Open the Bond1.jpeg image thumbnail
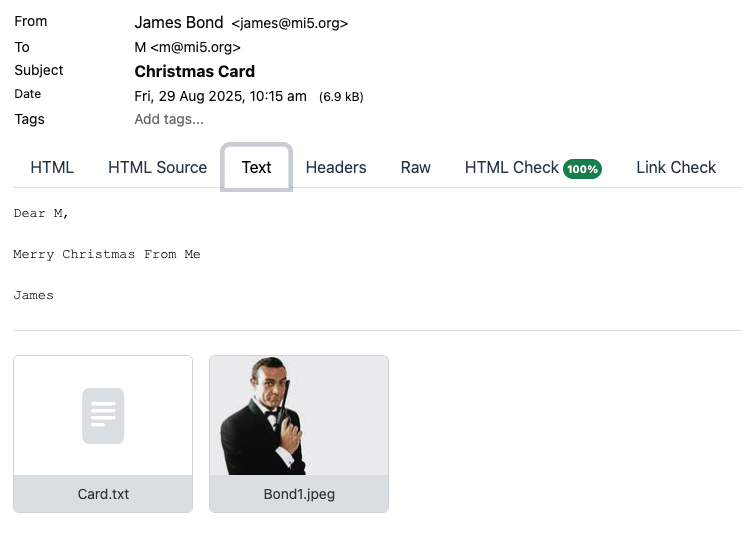This screenshot has width=742, height=550. [298, 415]
